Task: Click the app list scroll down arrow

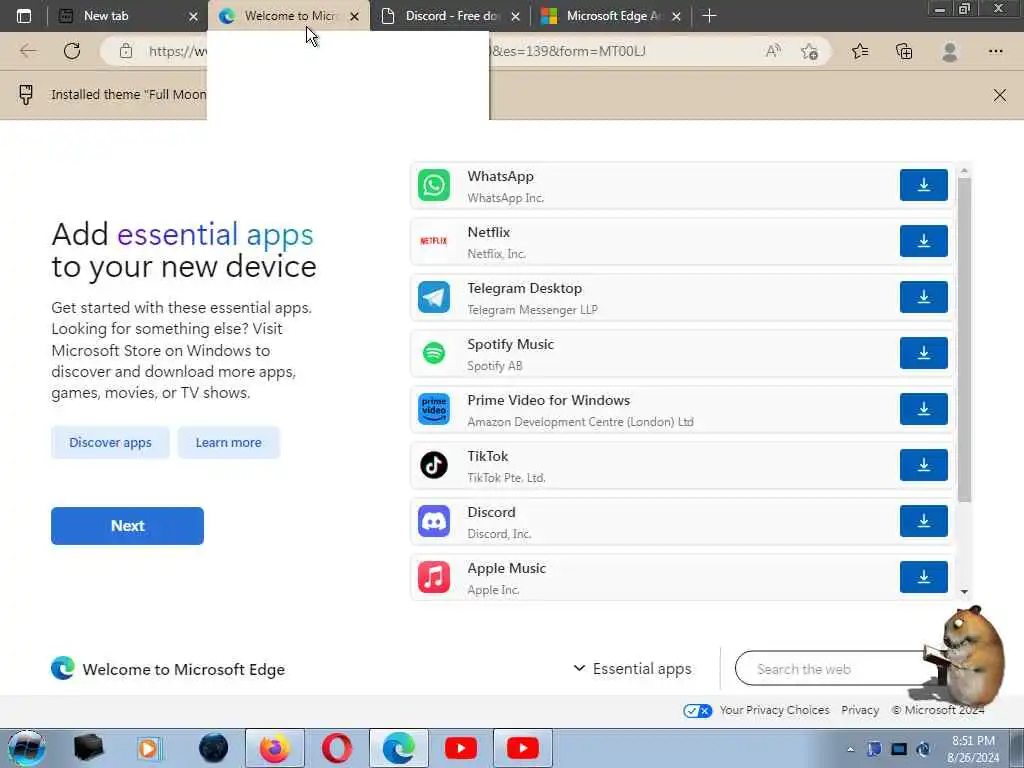Action: (965, 592)
